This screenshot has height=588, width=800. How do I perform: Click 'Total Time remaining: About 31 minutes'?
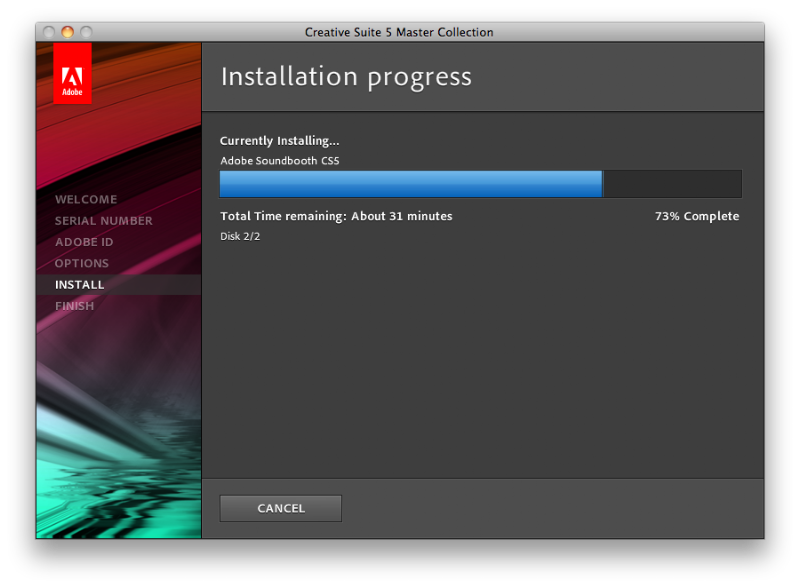336,216
